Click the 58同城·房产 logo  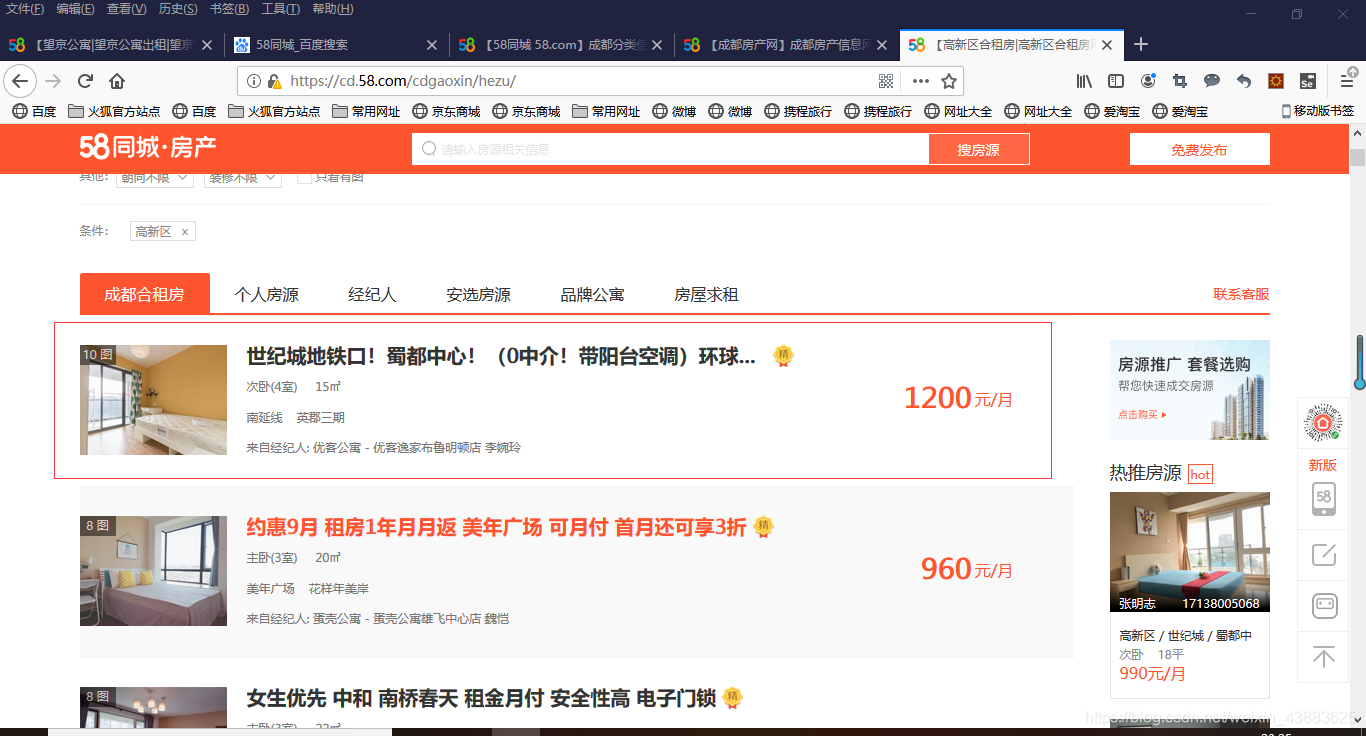click(x=148, y=148)
